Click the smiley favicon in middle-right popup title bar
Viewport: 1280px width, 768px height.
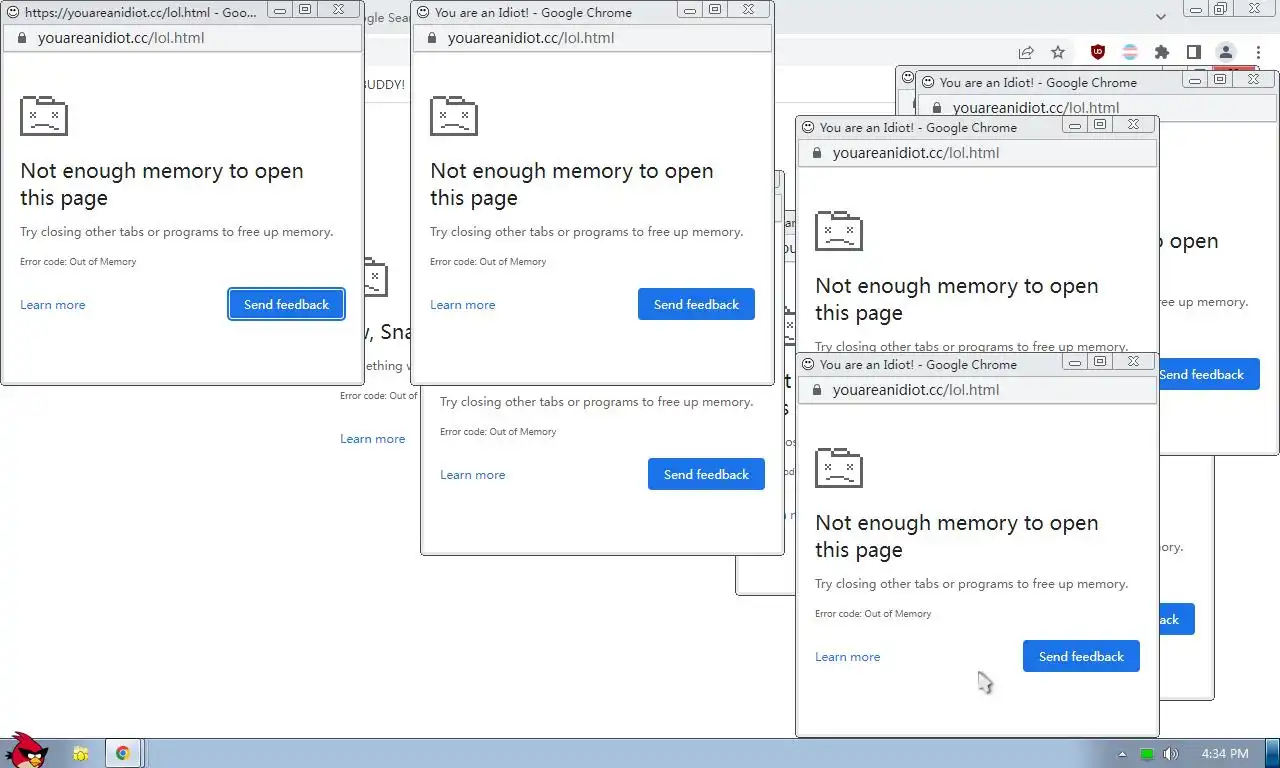[808, 127]
